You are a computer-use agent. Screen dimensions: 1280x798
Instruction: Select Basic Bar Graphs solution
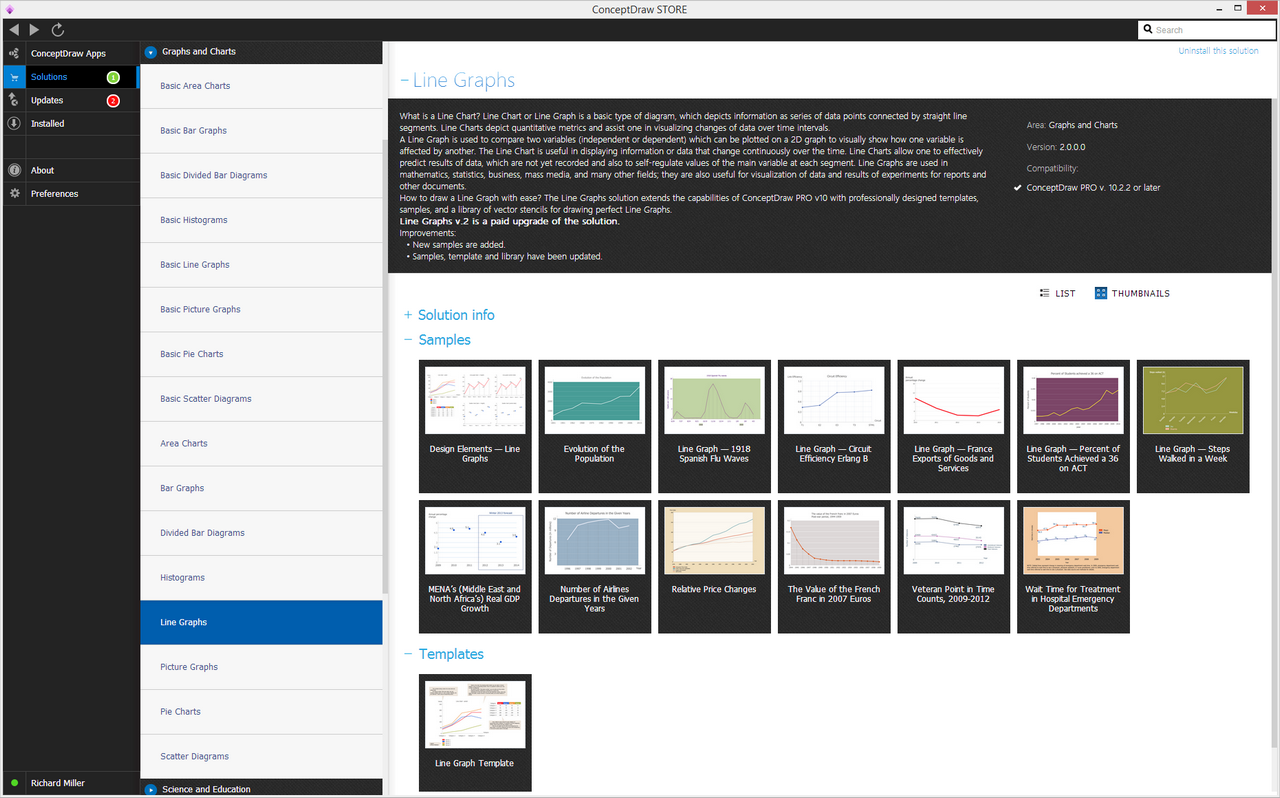(261, 130)
